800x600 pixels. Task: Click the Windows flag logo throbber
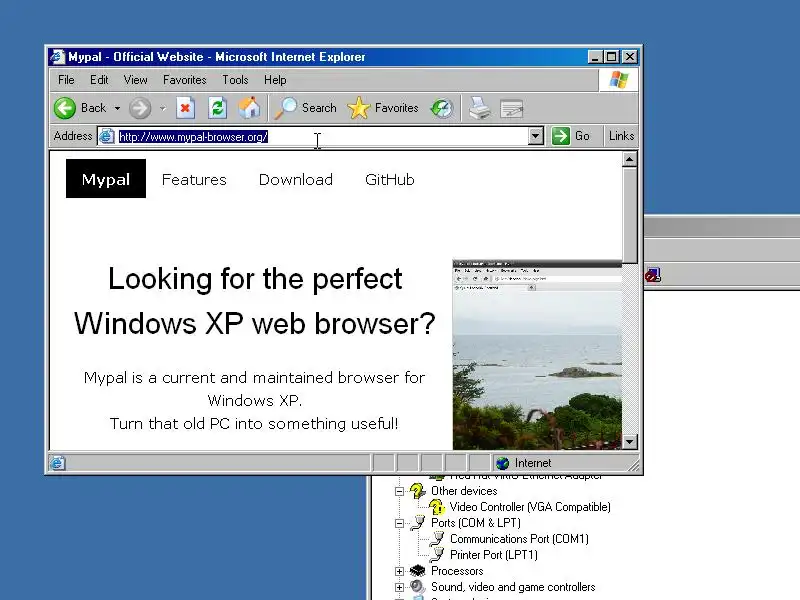[618, 80]
